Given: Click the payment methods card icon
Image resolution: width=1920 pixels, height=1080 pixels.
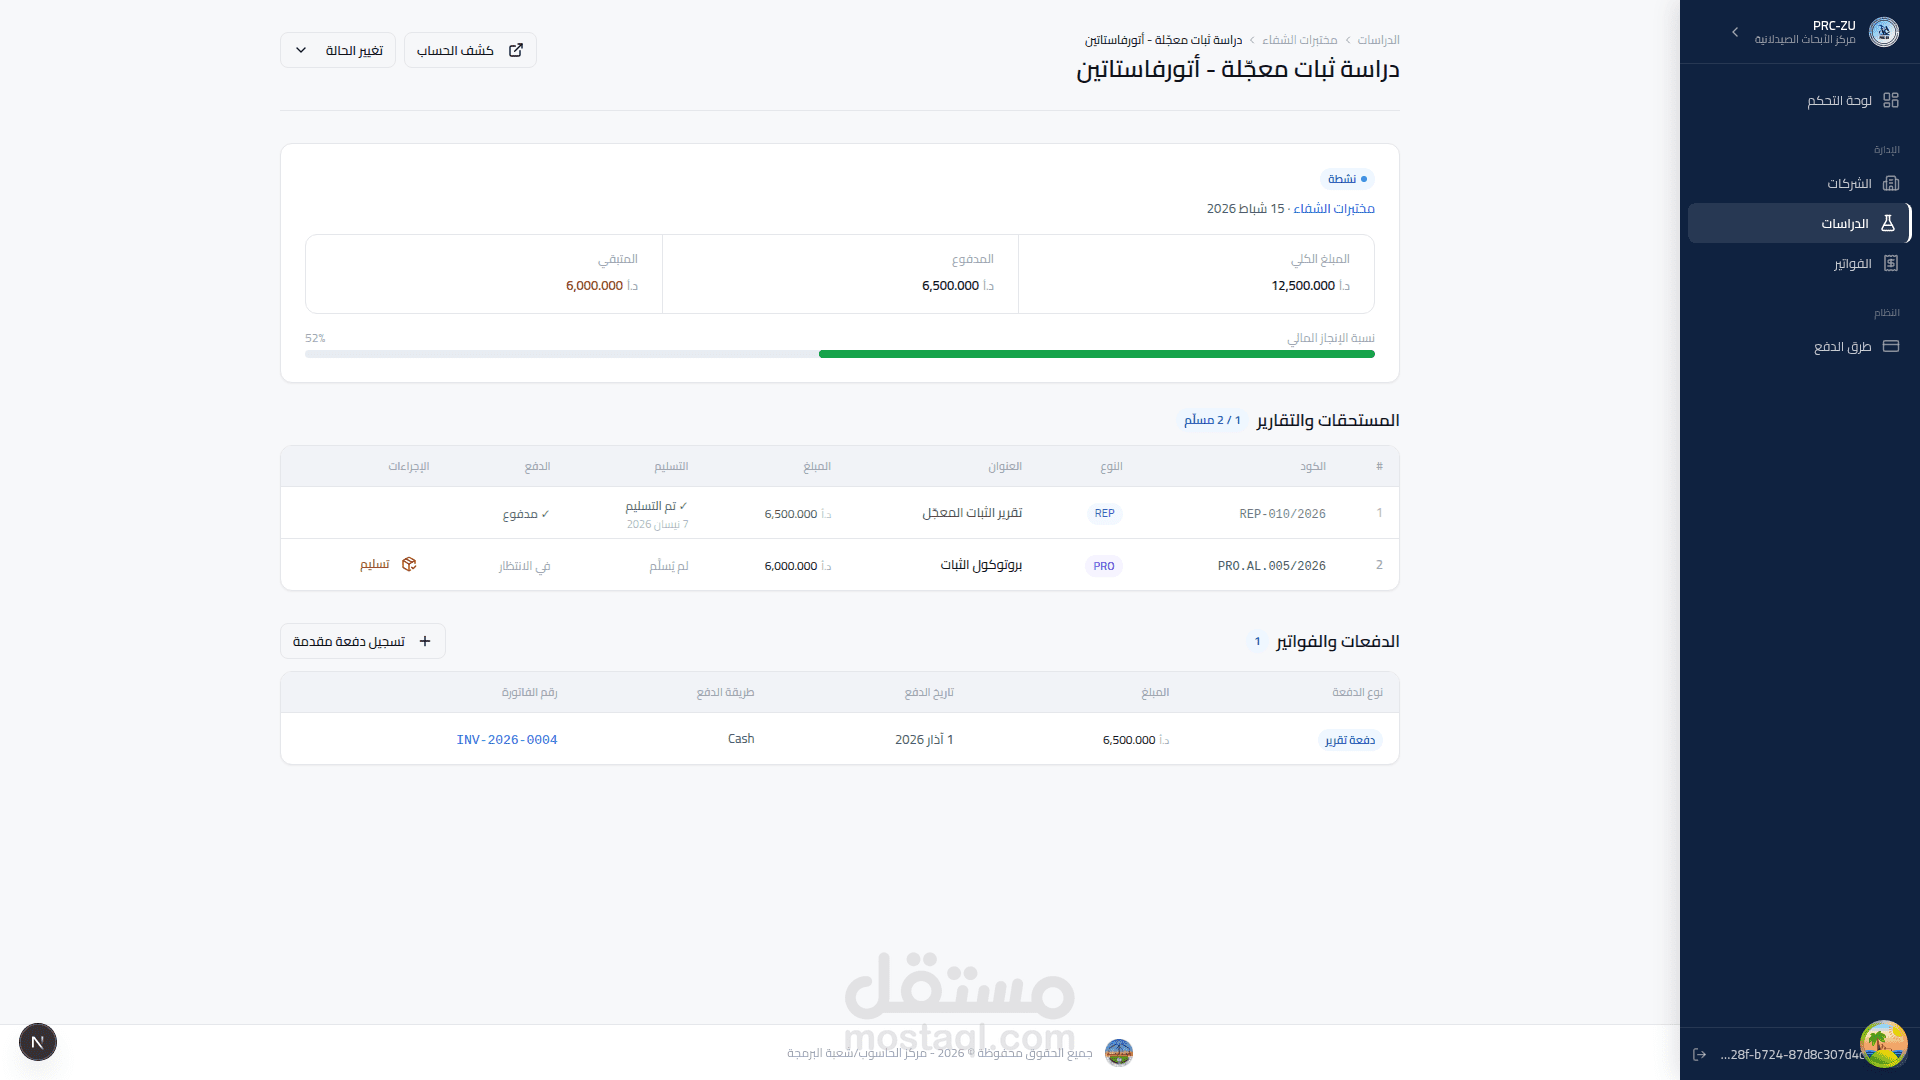Looking at the screenshot, I should pyautogui.click(x=1890, y=346).
